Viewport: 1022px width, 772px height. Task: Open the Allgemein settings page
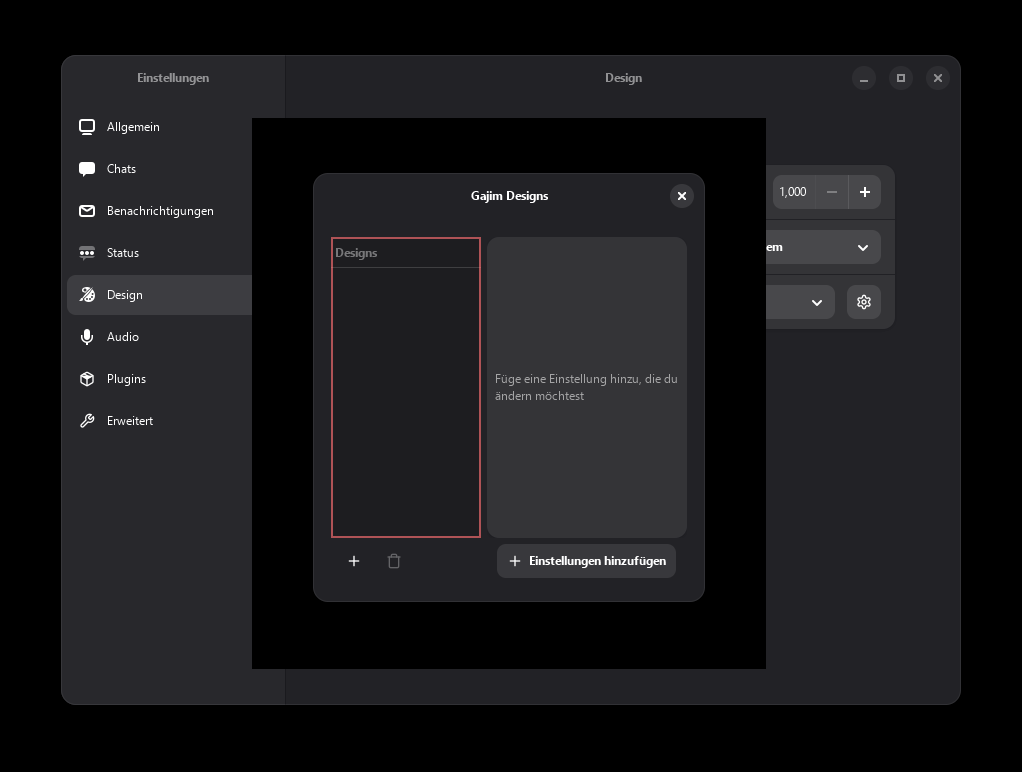[133, 127]
